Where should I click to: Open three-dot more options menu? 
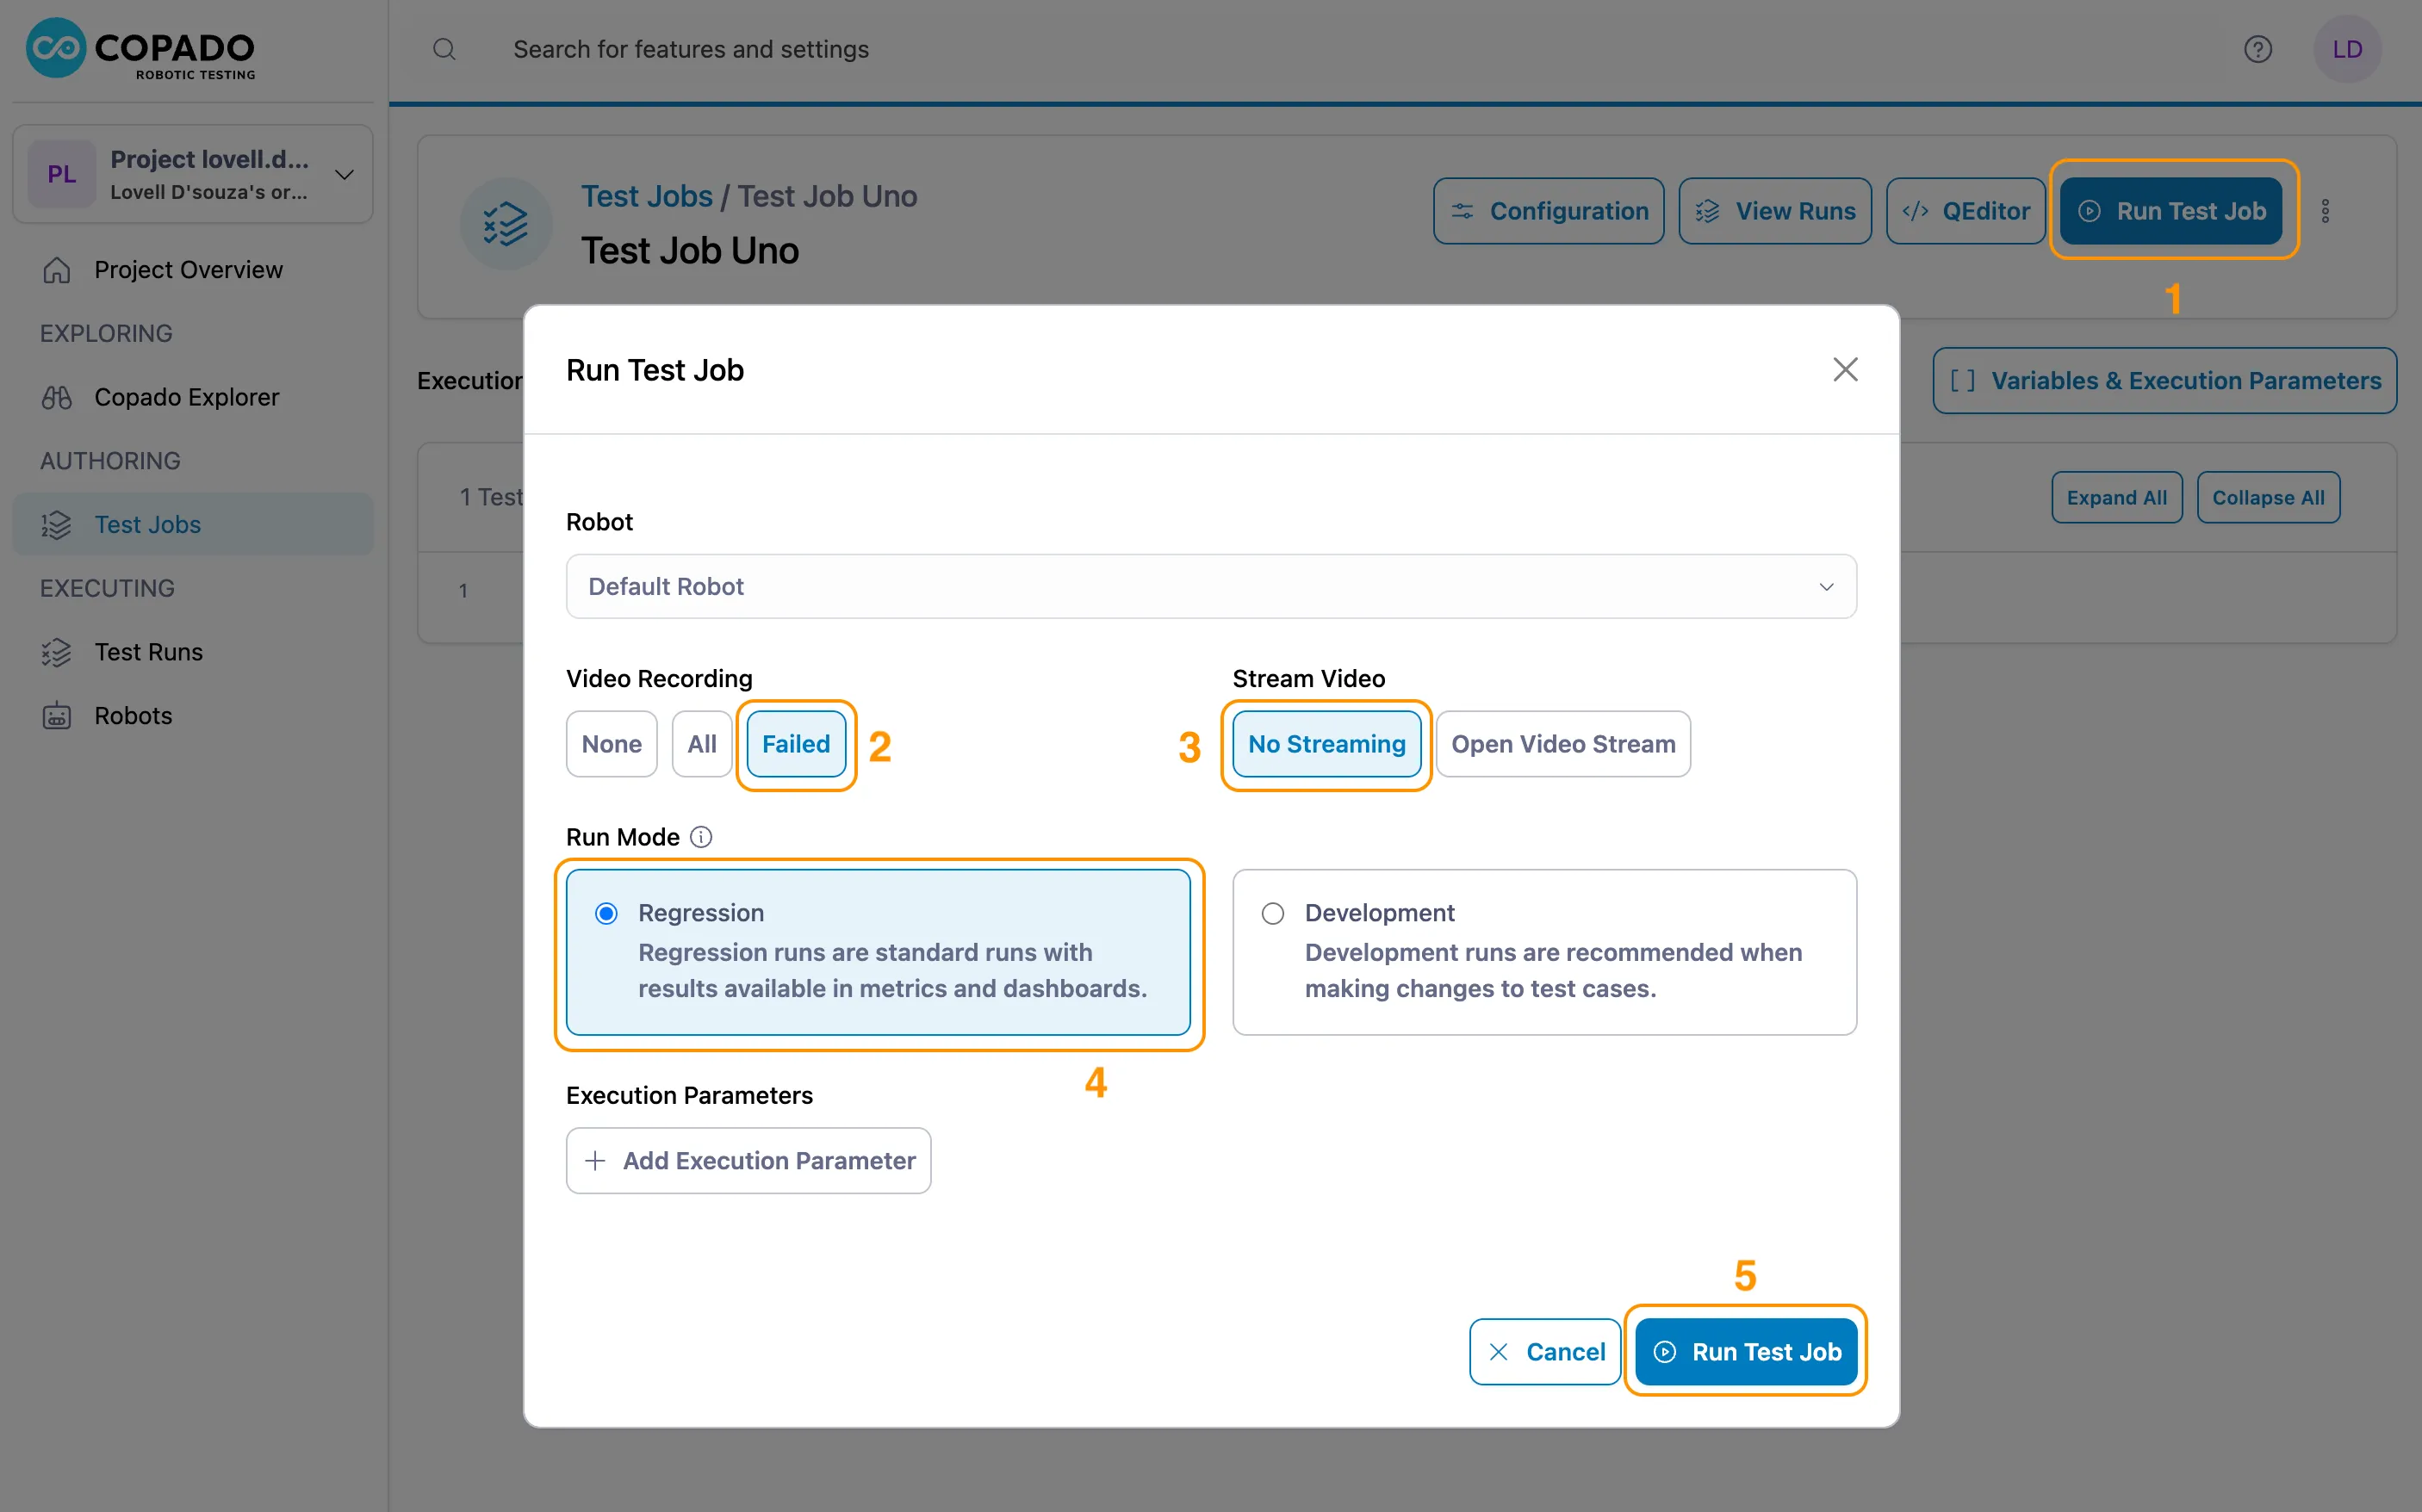(2324, 211)
